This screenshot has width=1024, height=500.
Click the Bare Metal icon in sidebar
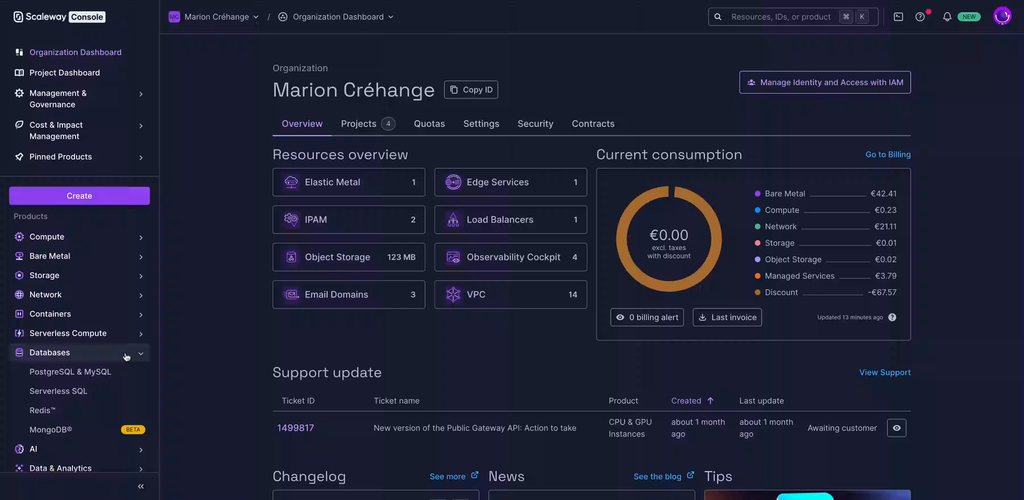(19, 256)
